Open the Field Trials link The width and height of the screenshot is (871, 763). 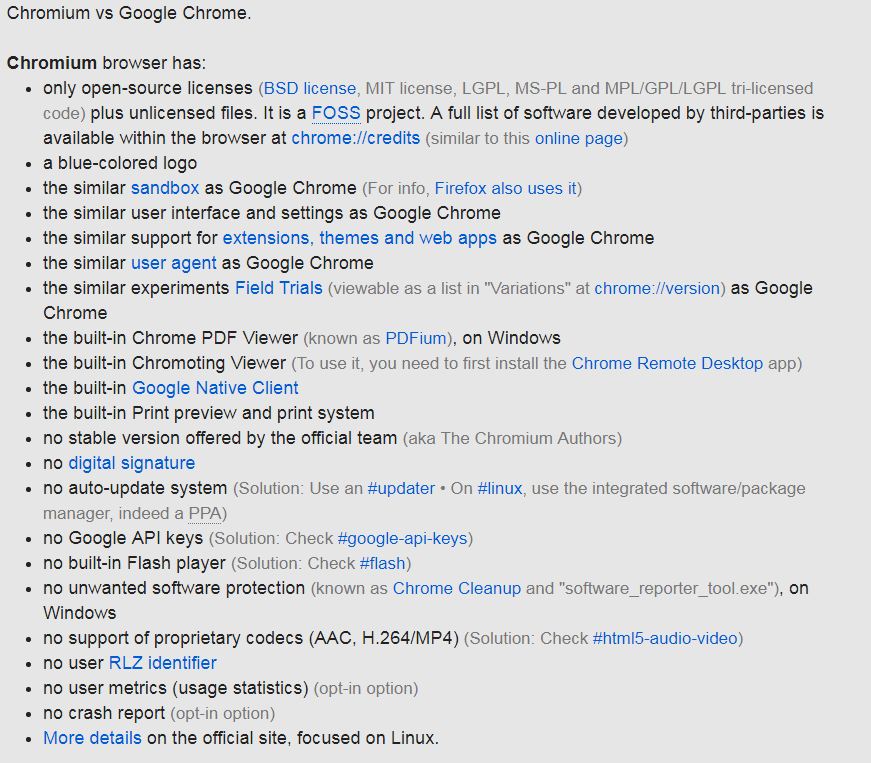[x=278, y=288]
